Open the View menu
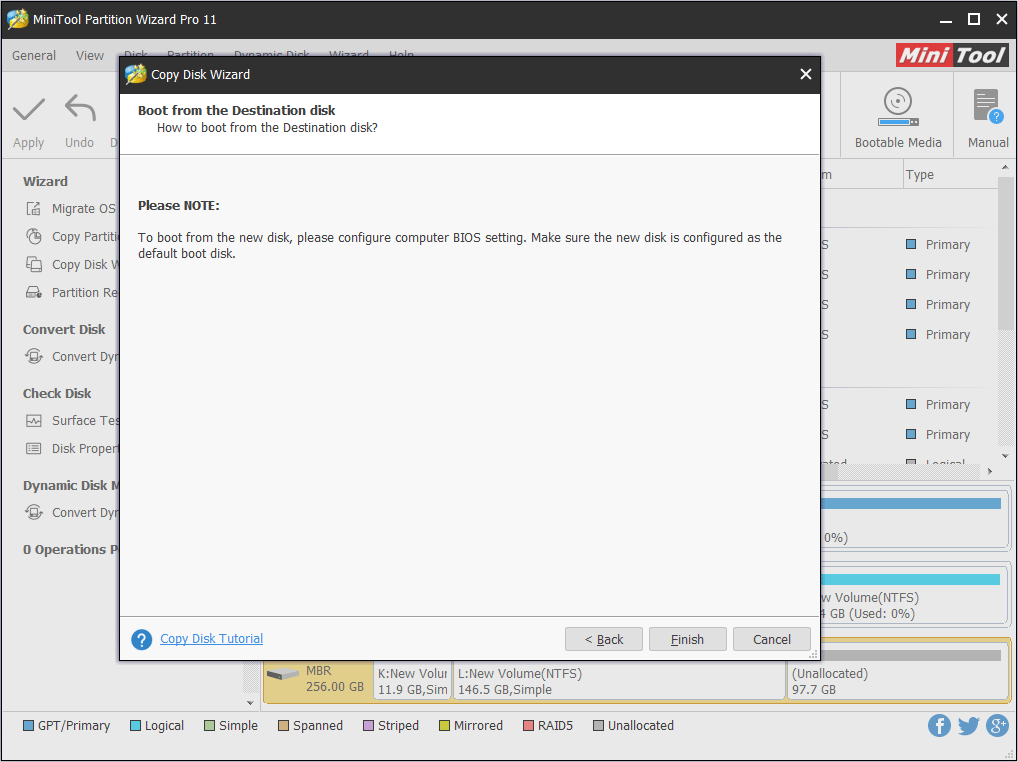The image size is (1018, 762). (90, 56)
